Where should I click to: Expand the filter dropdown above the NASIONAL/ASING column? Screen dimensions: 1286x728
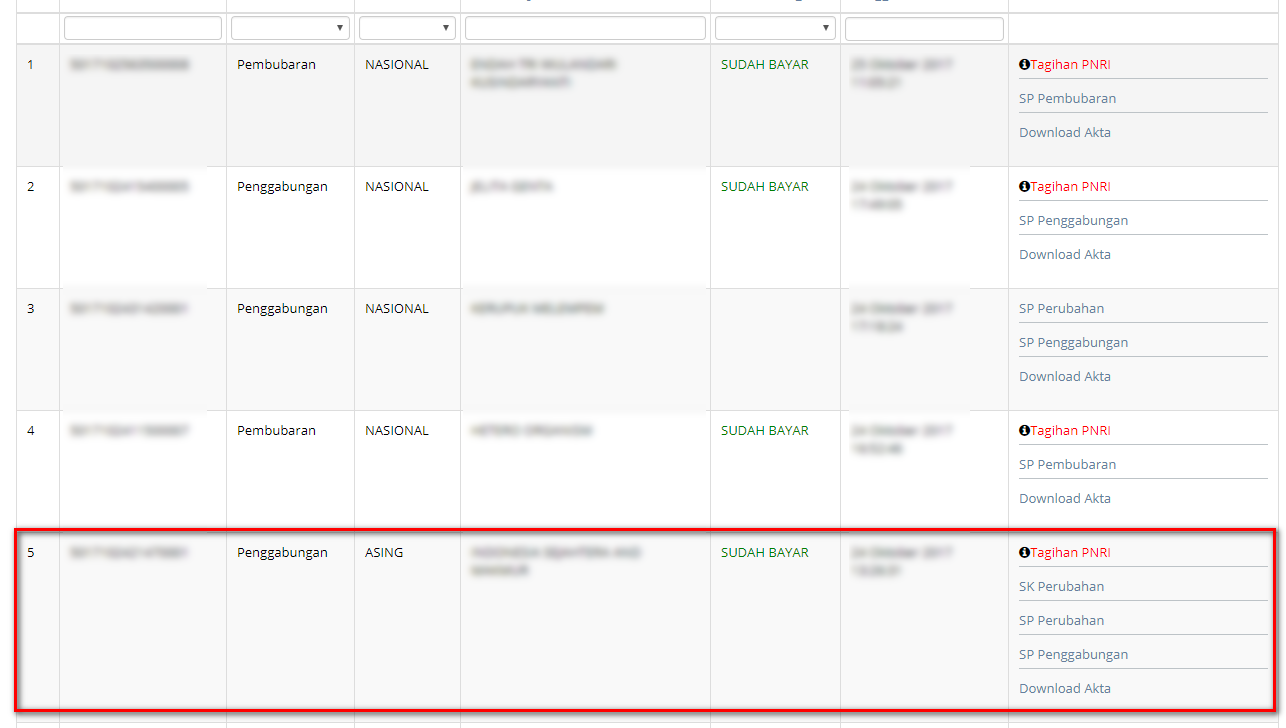click(x=407, y=28)
